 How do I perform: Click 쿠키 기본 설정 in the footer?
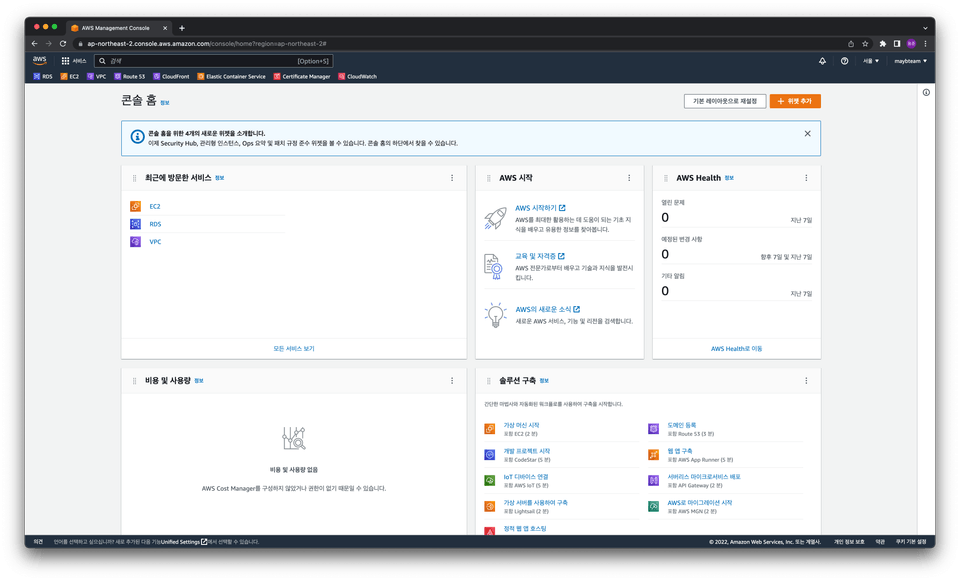(x=912, y=542)
